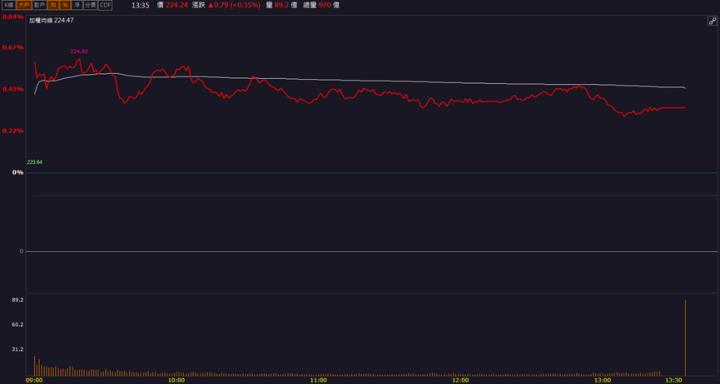Viewport: 720px width, 384px height.
Task: Click the 224.83 high-price marker label
Action: pos(79,51)
